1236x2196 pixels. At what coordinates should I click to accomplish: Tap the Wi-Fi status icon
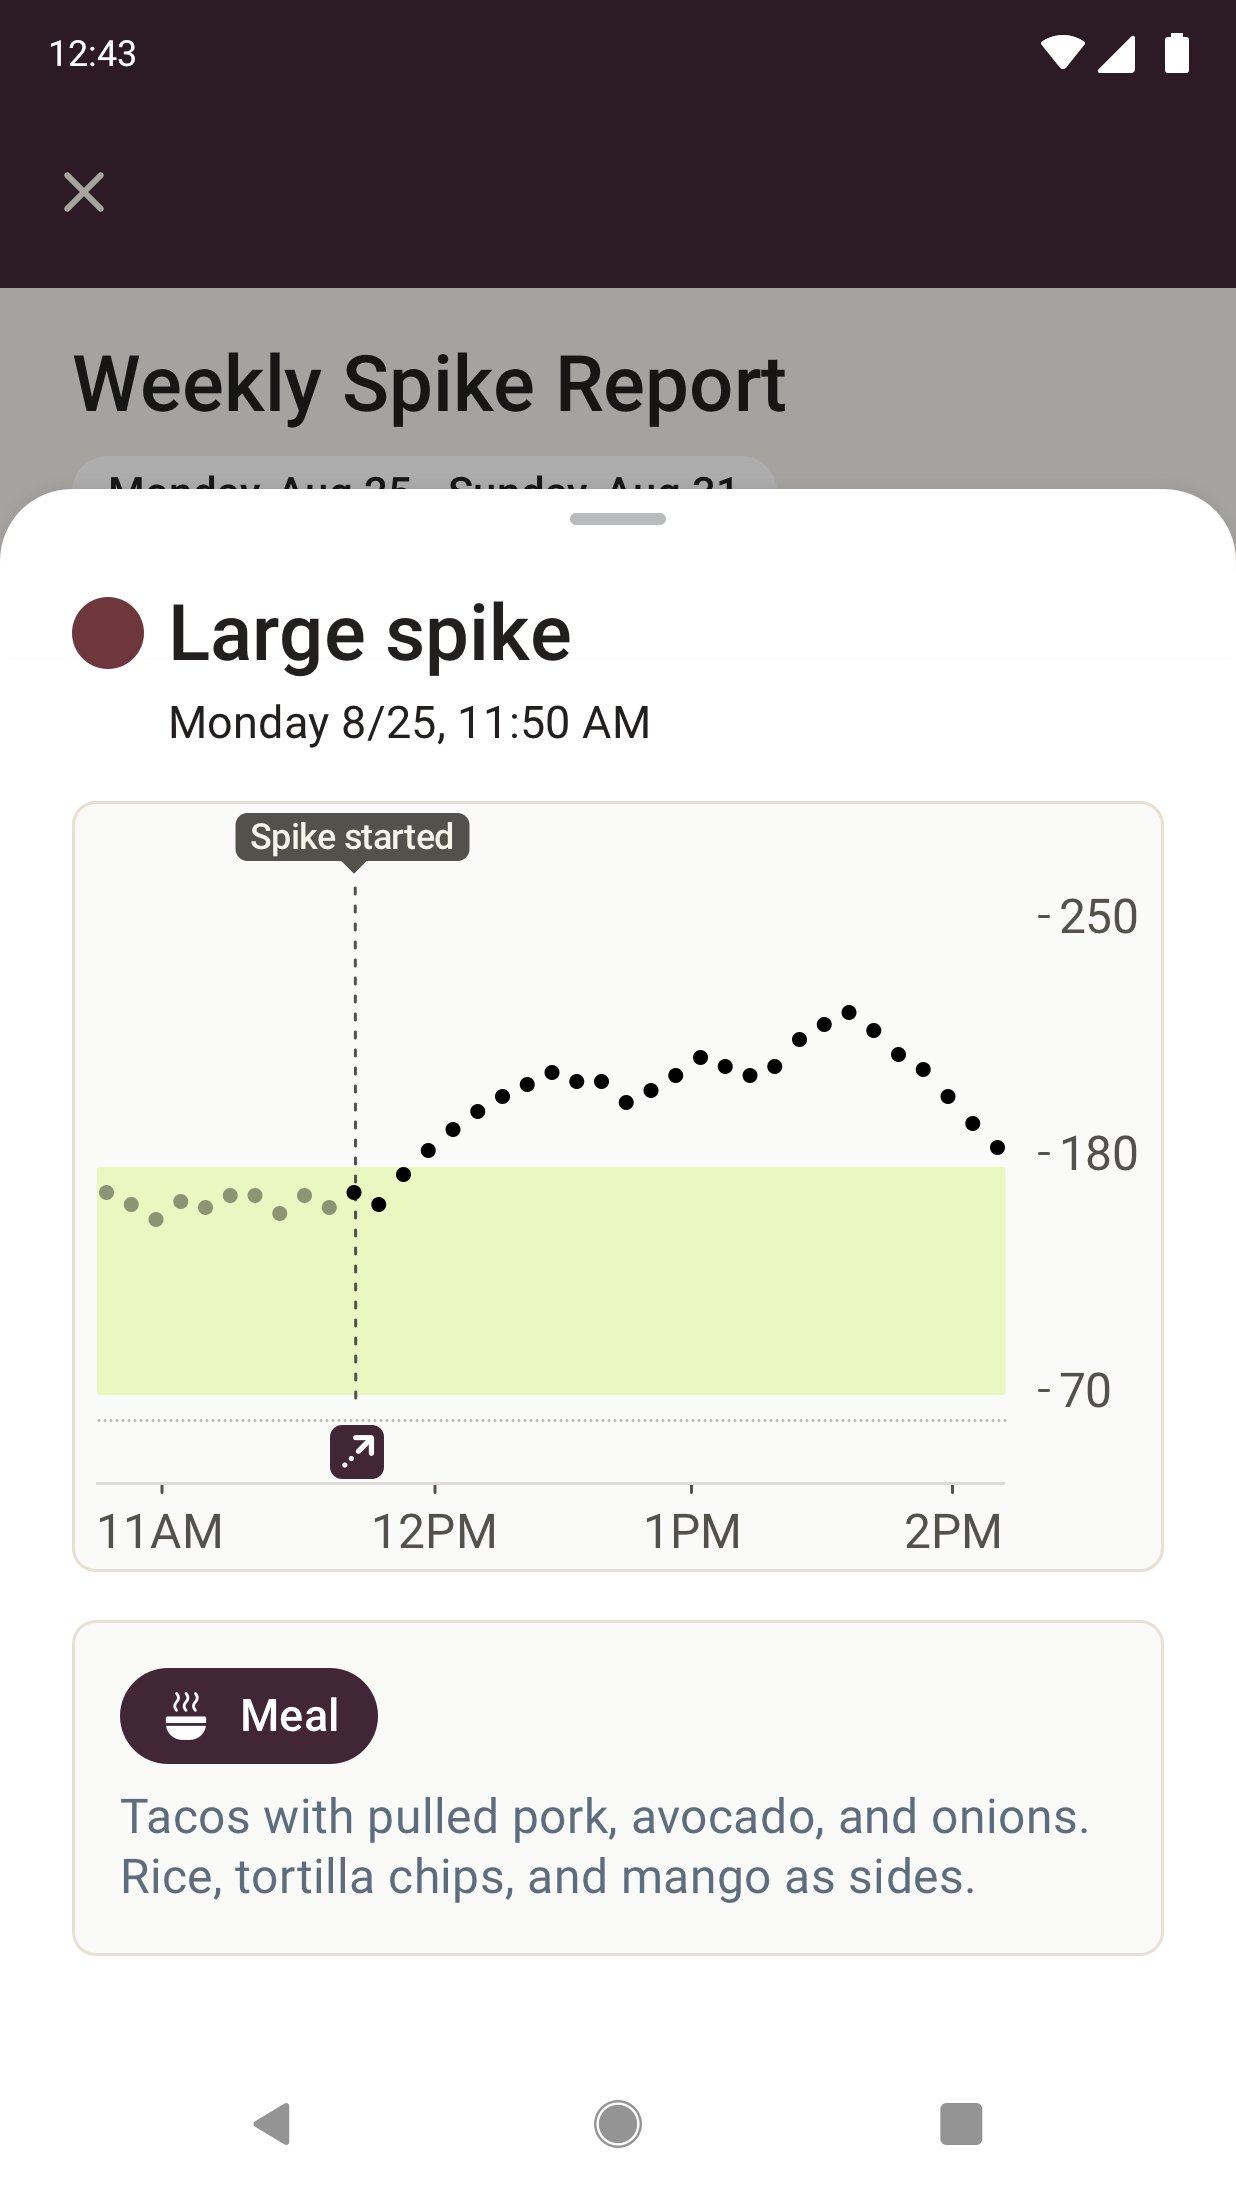coord(1062,53)
